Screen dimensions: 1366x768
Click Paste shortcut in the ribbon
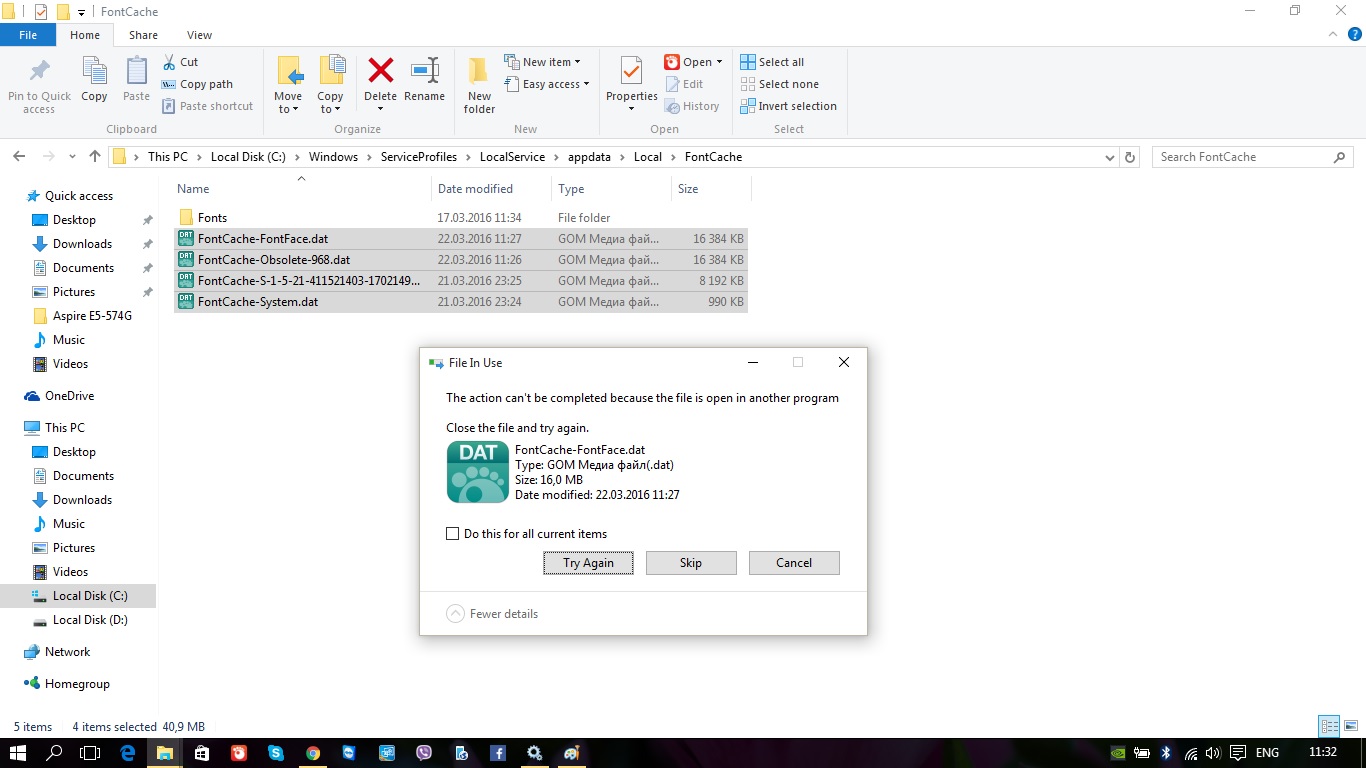[x=208, y=106]
